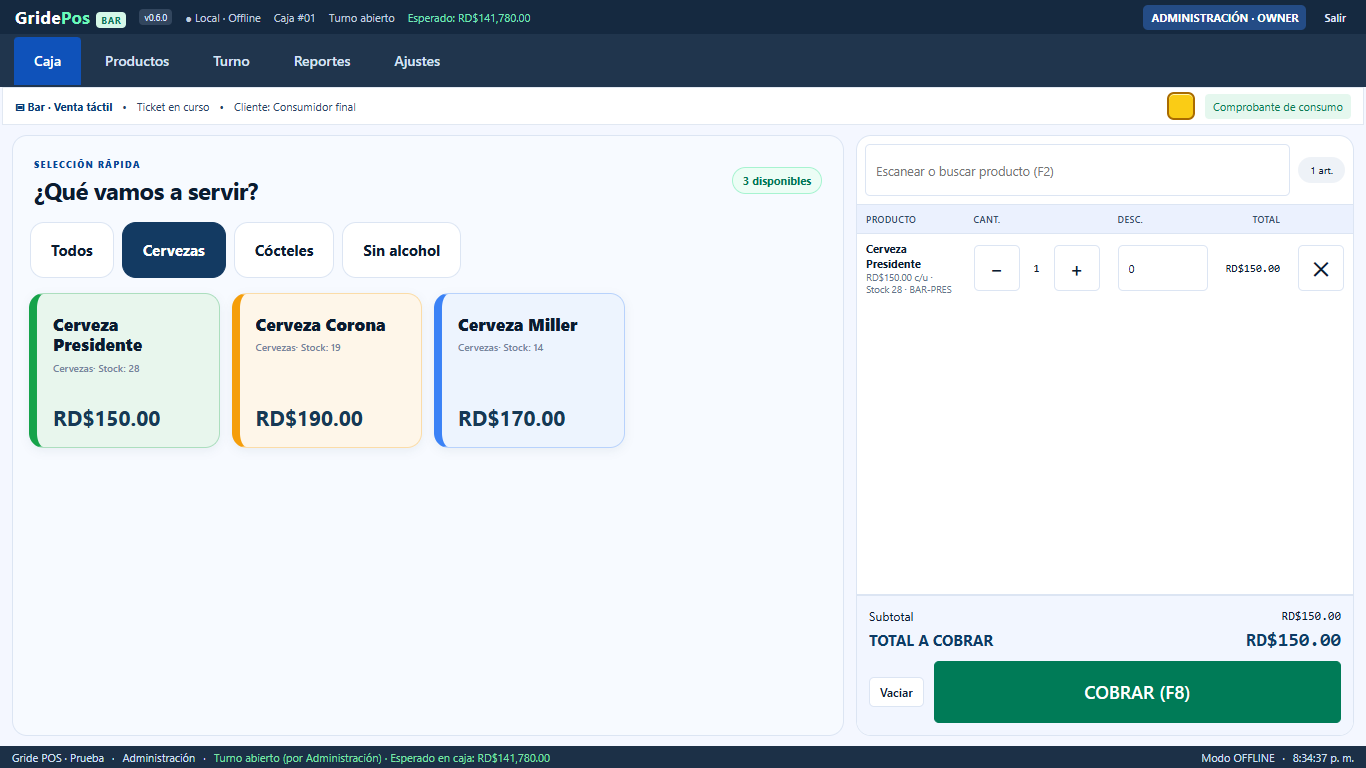The width and height of the screenshot is (1366, 768).
Task: Filter products by Sin alcohol
Action: [x=401, y=250]
